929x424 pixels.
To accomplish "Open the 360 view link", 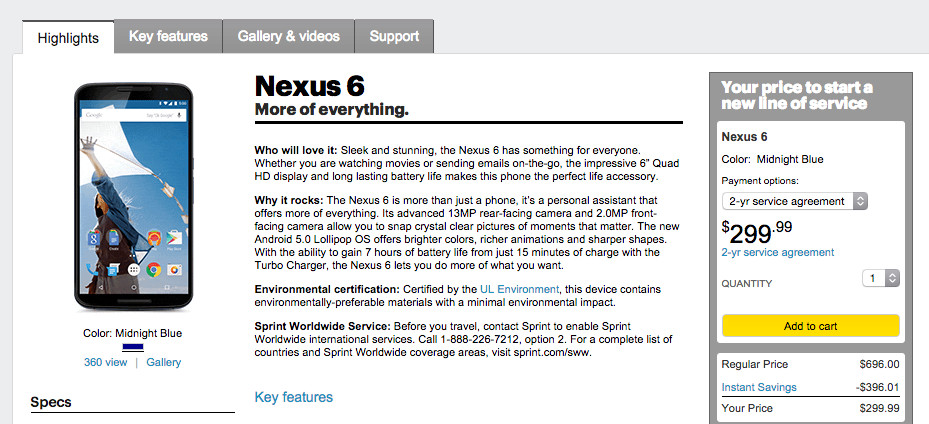I will click(x=105, y=362).
